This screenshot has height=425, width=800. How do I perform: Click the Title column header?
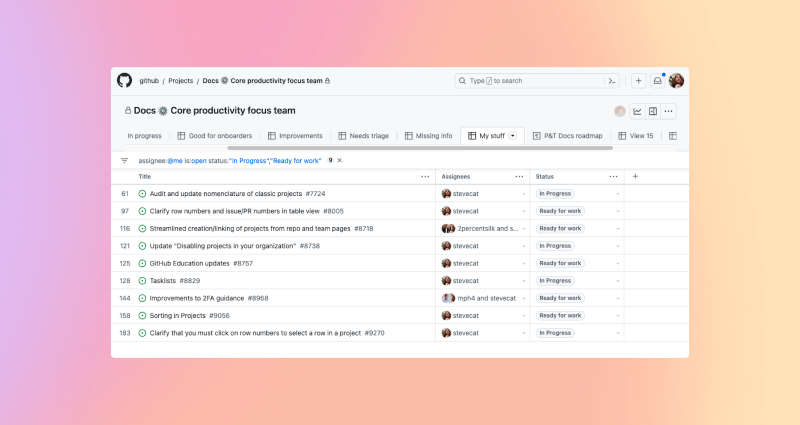[145, 177]
